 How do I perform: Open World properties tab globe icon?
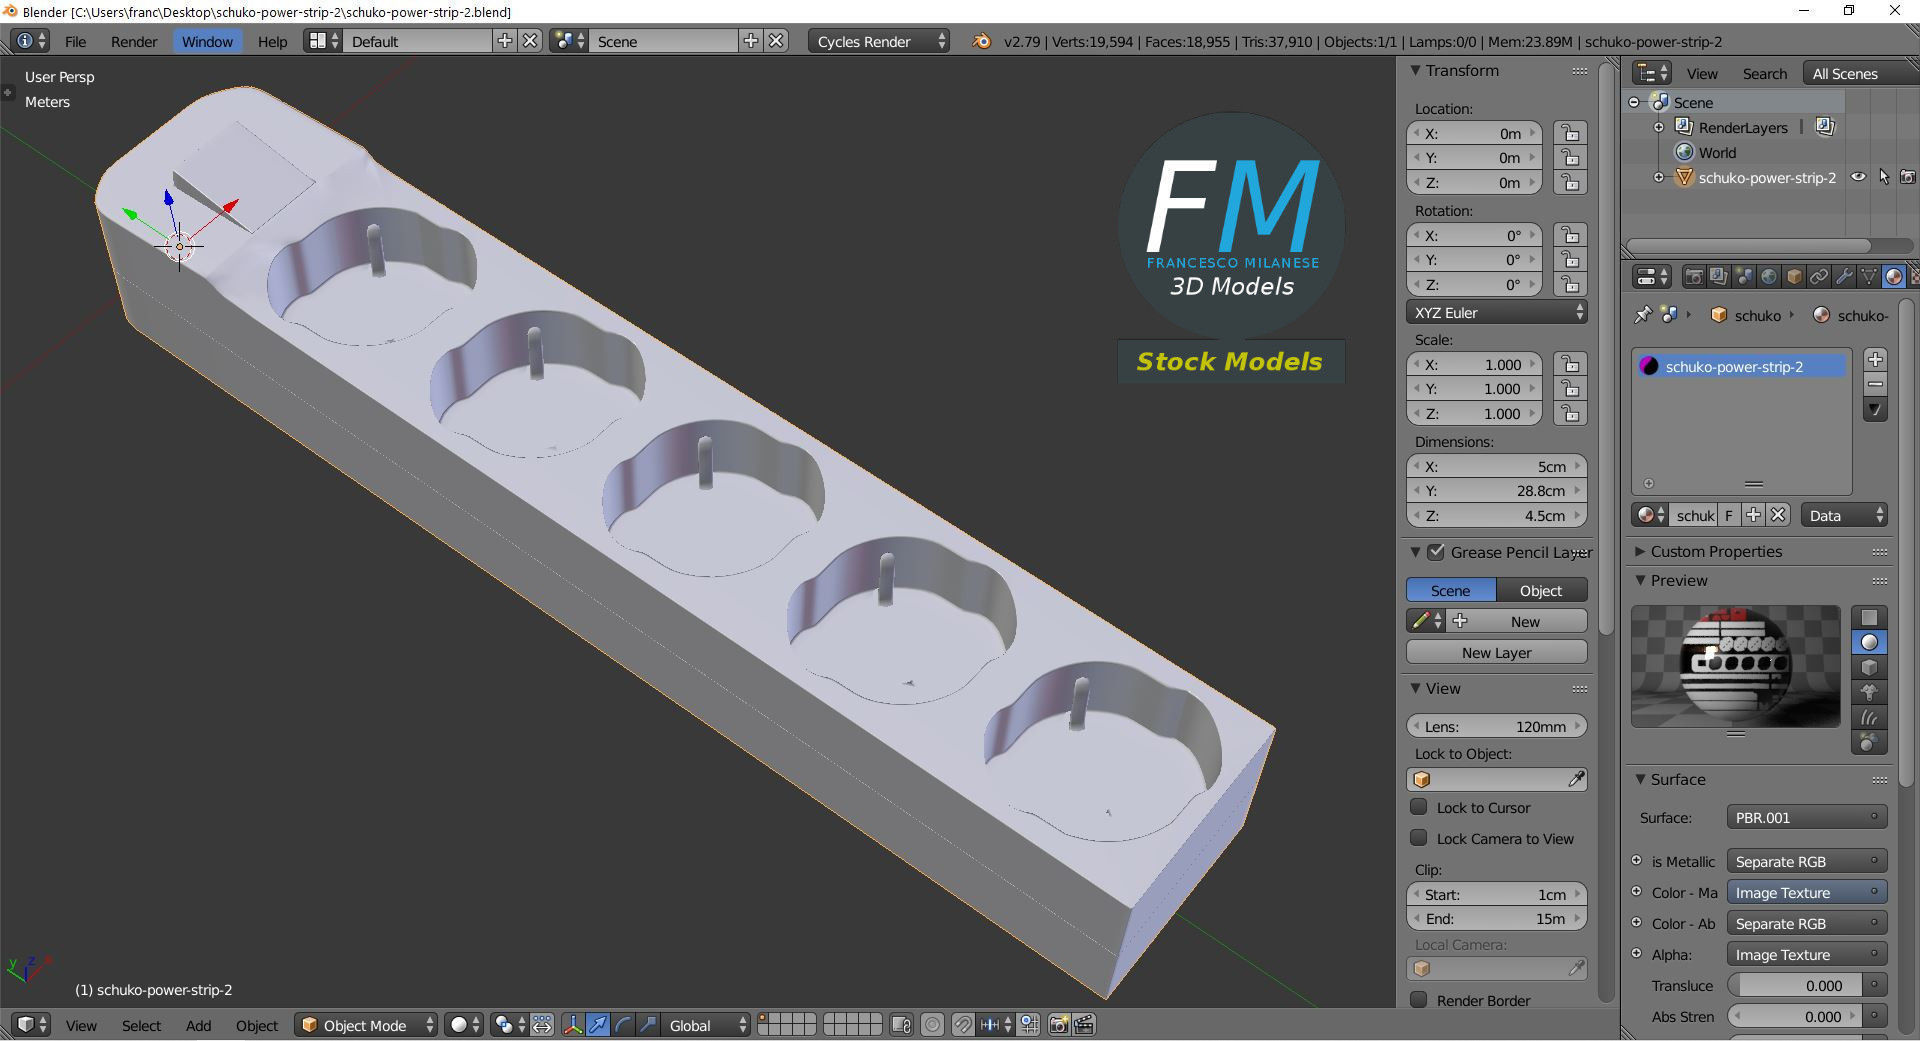[x=1769, y=276]
